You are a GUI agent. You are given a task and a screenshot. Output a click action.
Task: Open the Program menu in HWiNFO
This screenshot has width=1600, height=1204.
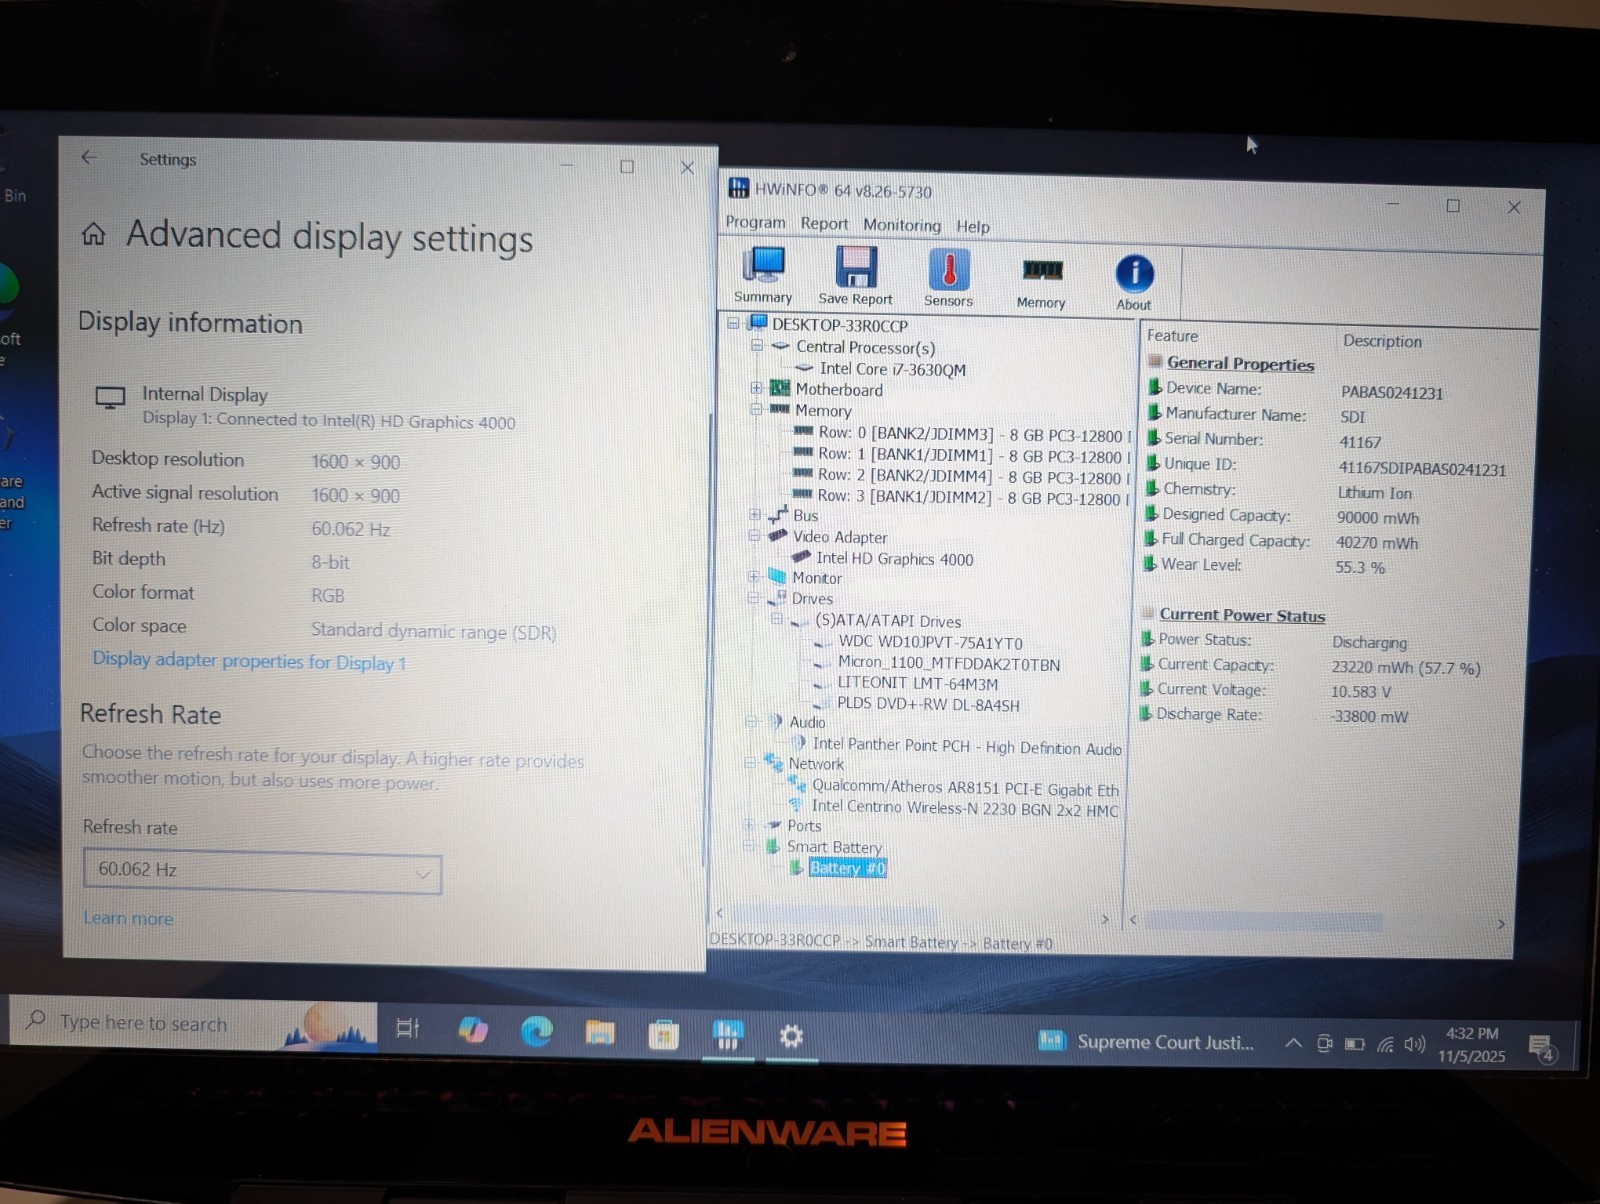coord(755,222)
